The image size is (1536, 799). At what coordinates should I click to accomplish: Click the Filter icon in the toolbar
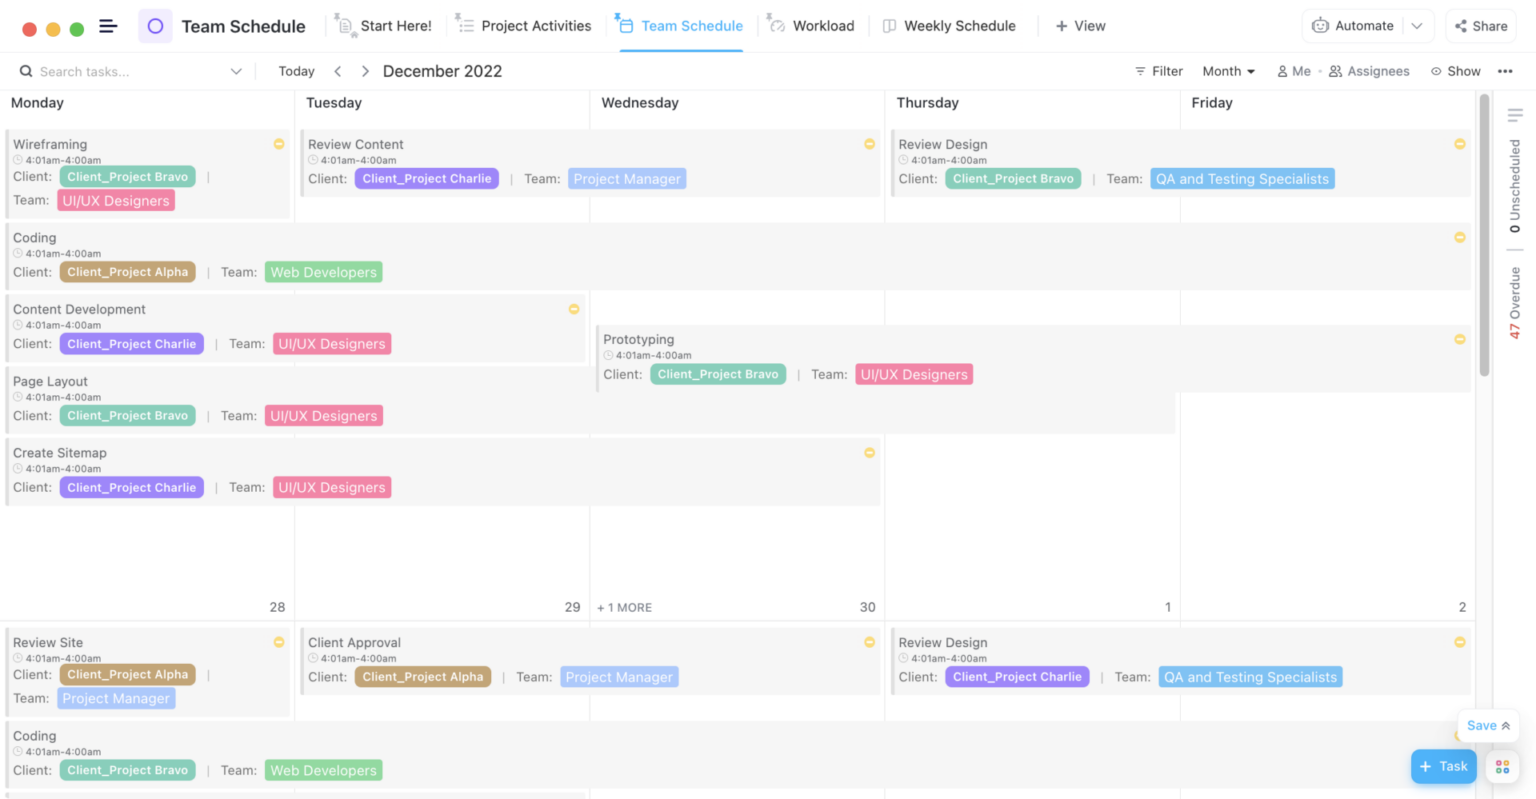tap(1142, 71)
